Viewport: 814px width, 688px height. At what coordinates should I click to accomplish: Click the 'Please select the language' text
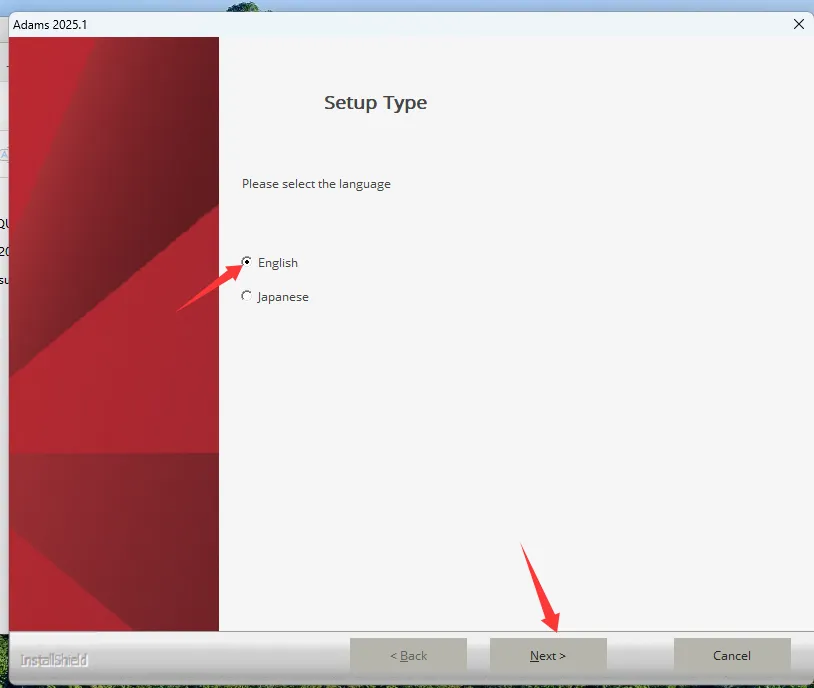(x=316, y=184)
